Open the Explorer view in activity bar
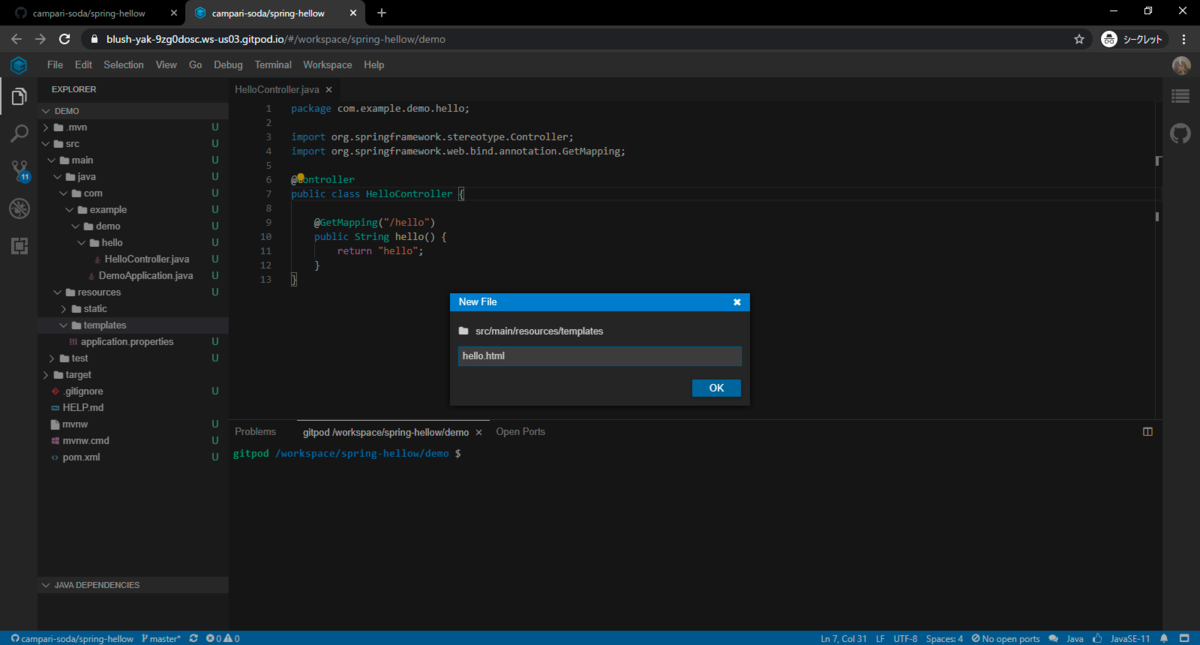 pos(18,97)
